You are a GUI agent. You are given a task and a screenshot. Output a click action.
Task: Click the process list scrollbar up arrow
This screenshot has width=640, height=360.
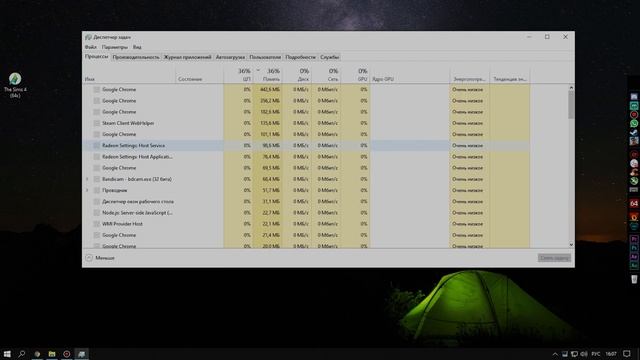(x=571, y=87)
